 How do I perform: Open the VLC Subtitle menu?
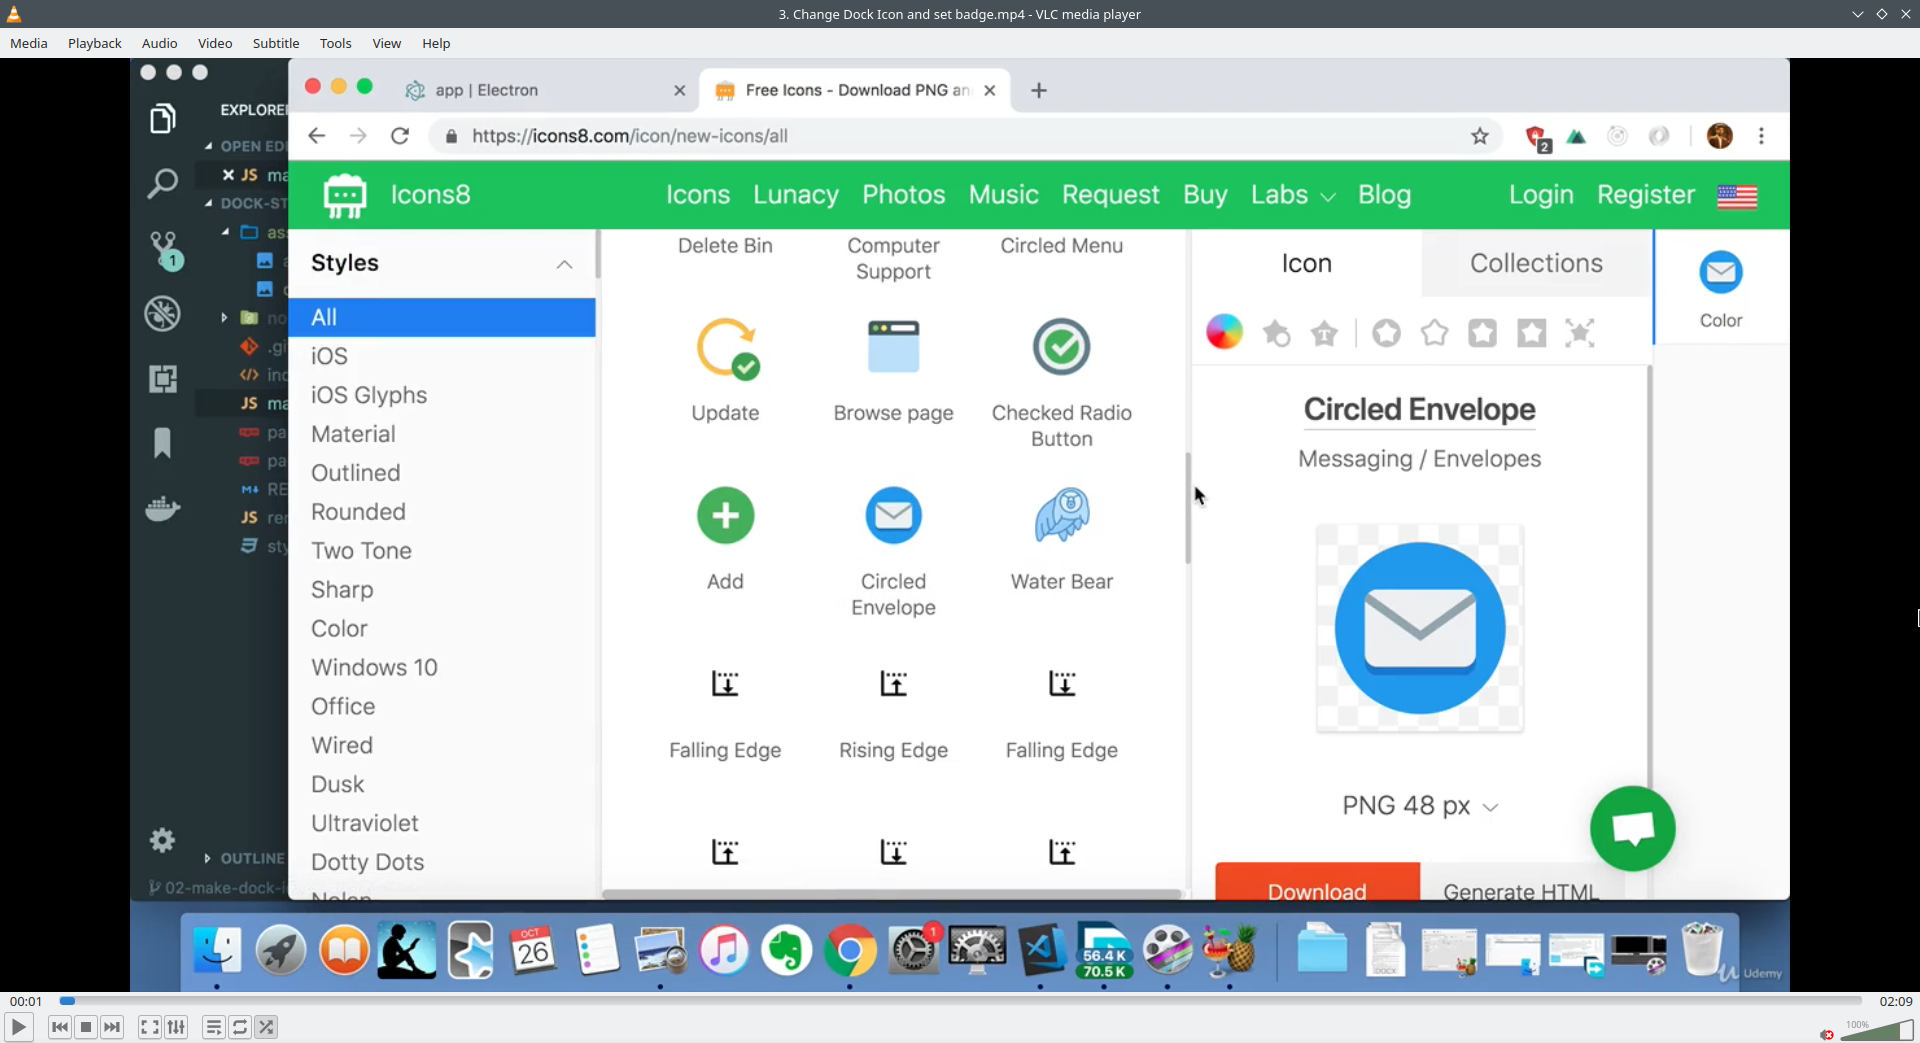pos(276,43)
